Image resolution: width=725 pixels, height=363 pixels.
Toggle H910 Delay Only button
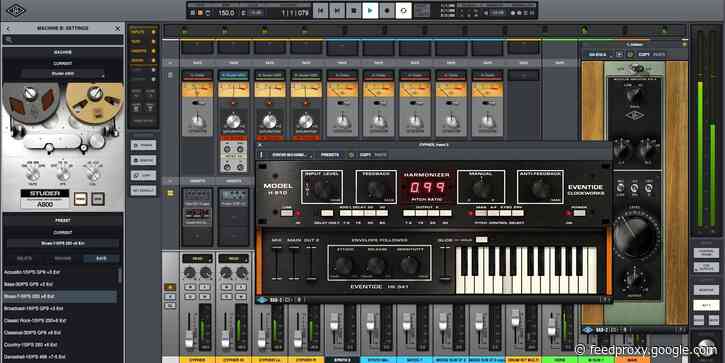(327, 213)
